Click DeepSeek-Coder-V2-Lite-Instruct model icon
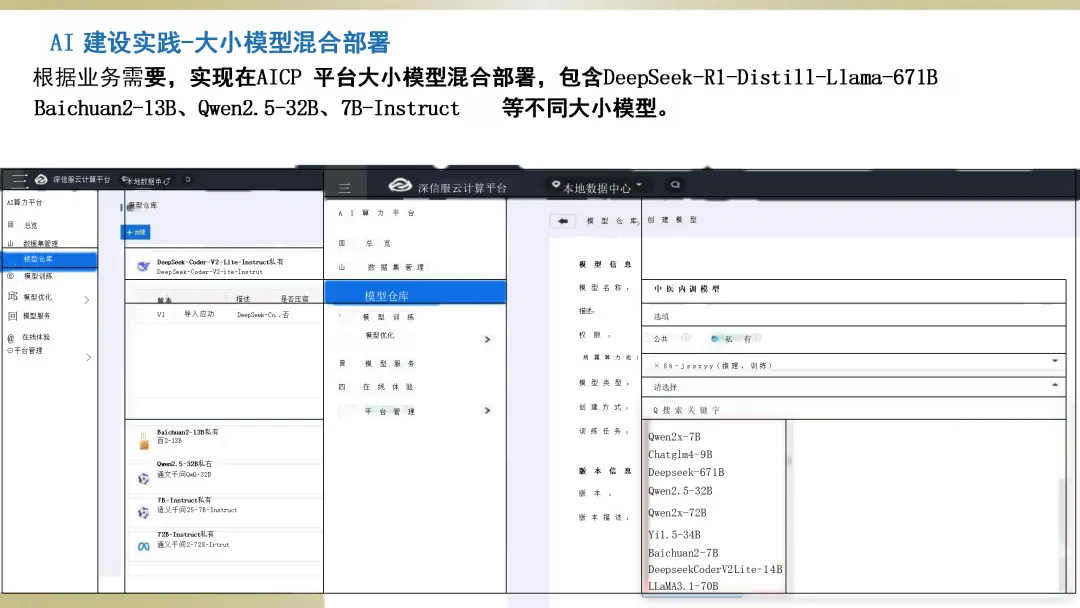The width and height of the screenshot is (1080, 608). coord(143,266)
